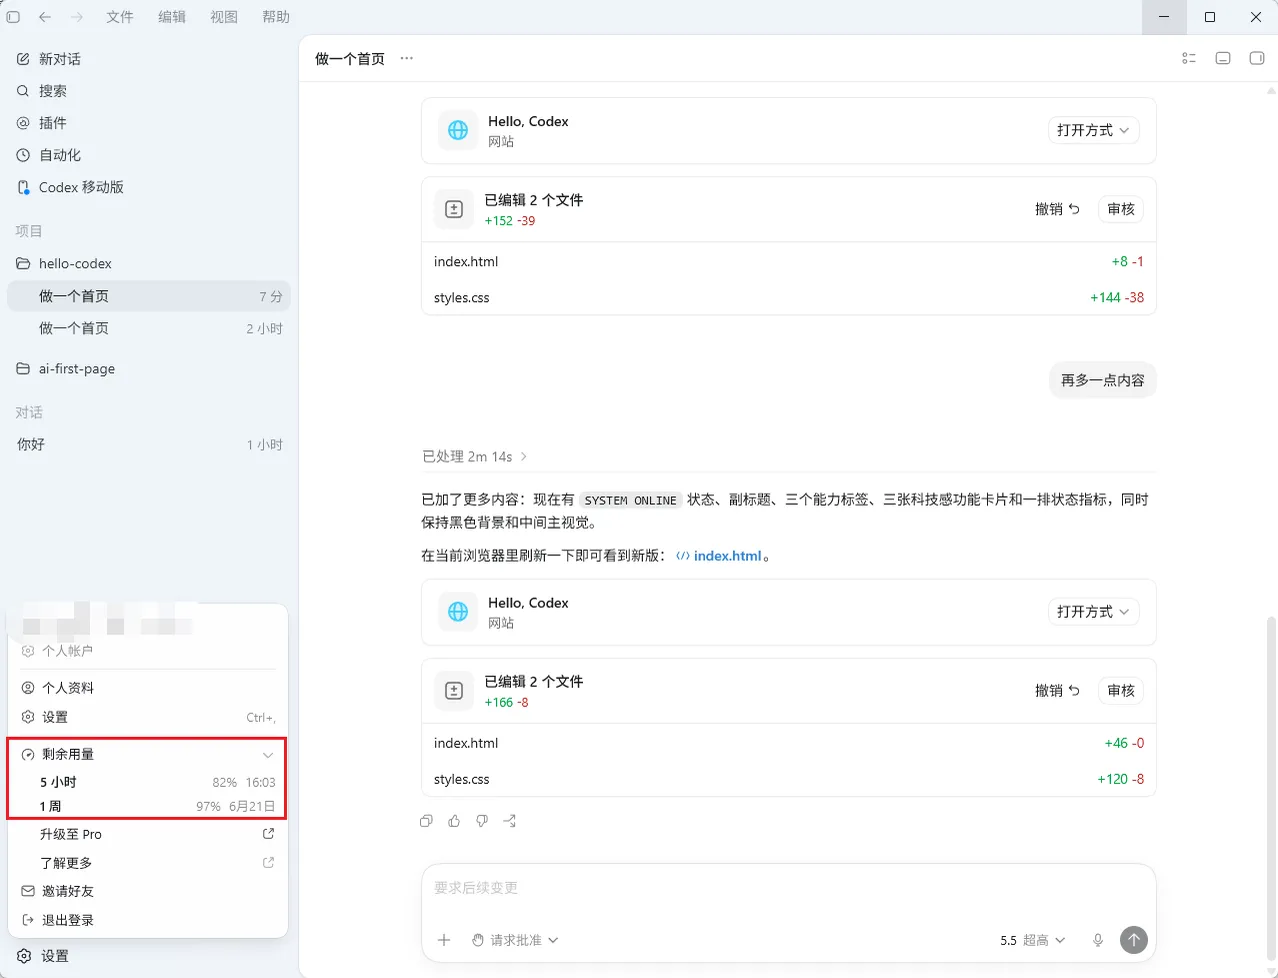Screen dimensions: 1278x978
Task: Open the 你好 conversation
Action: click(x=149, y=444)
